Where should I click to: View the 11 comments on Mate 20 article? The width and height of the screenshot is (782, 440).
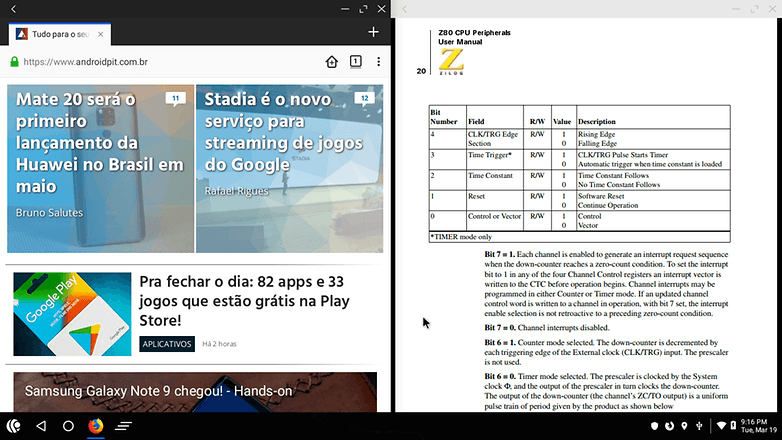coord(176,99)
